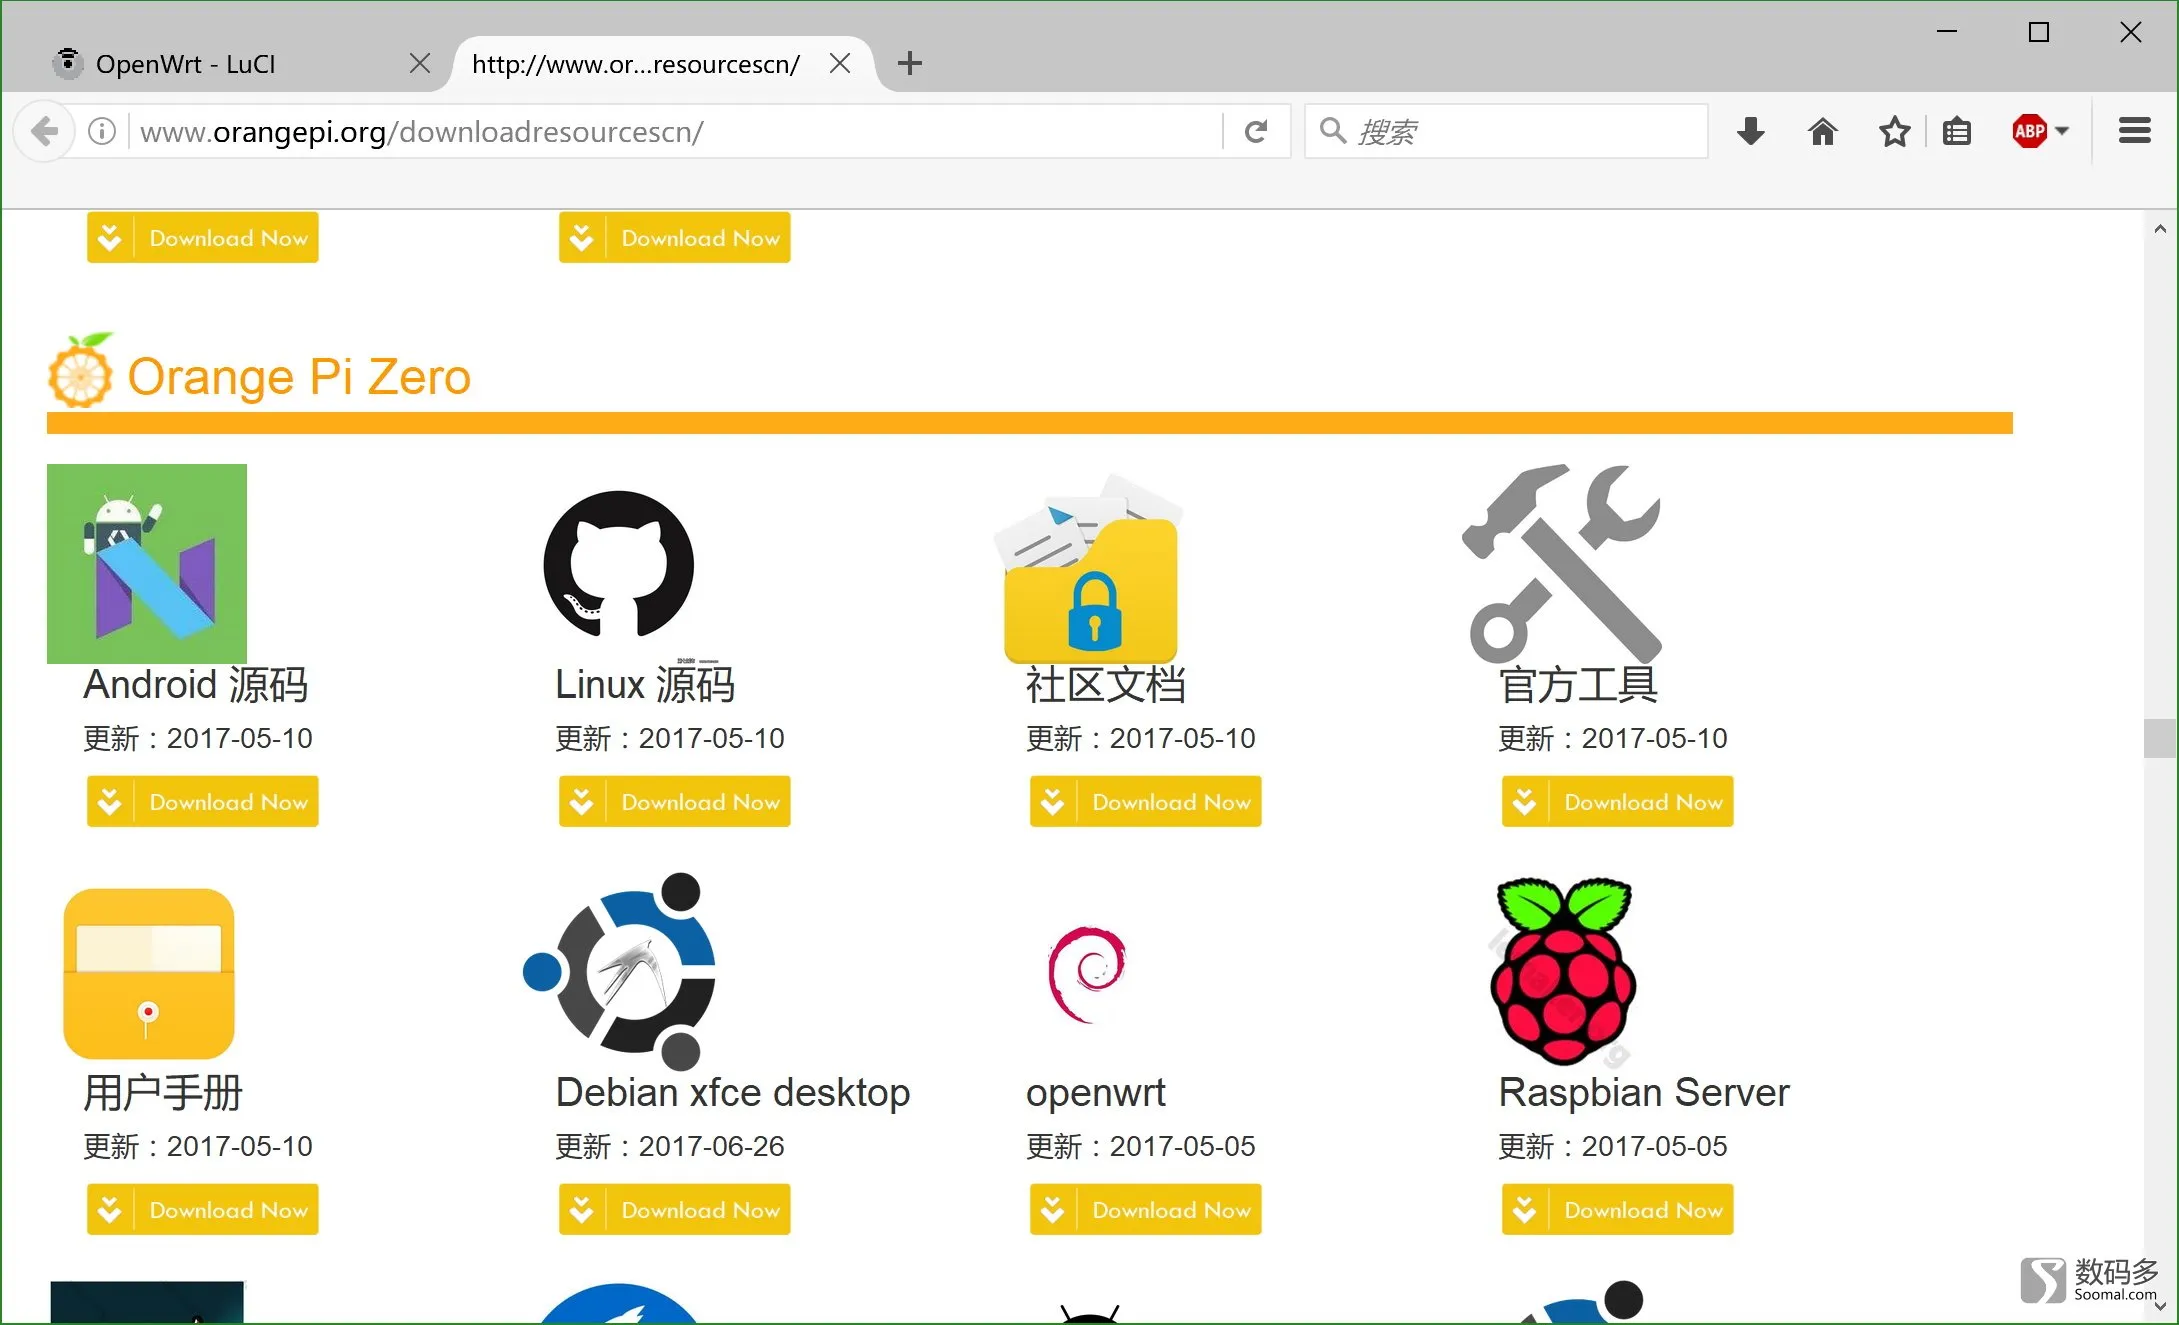Reload the page with refresh icon
This screenshot has height=1325, width=2179.
coord(1256,131)
